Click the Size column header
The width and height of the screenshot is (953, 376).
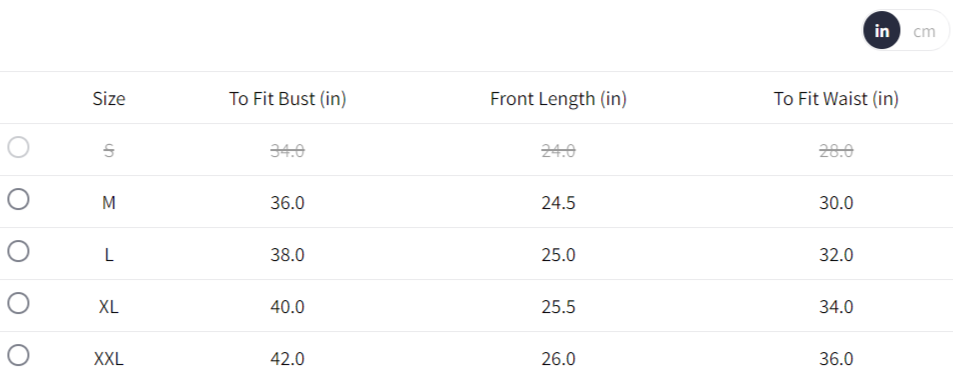pyautogui.click(x=109, y=98)
